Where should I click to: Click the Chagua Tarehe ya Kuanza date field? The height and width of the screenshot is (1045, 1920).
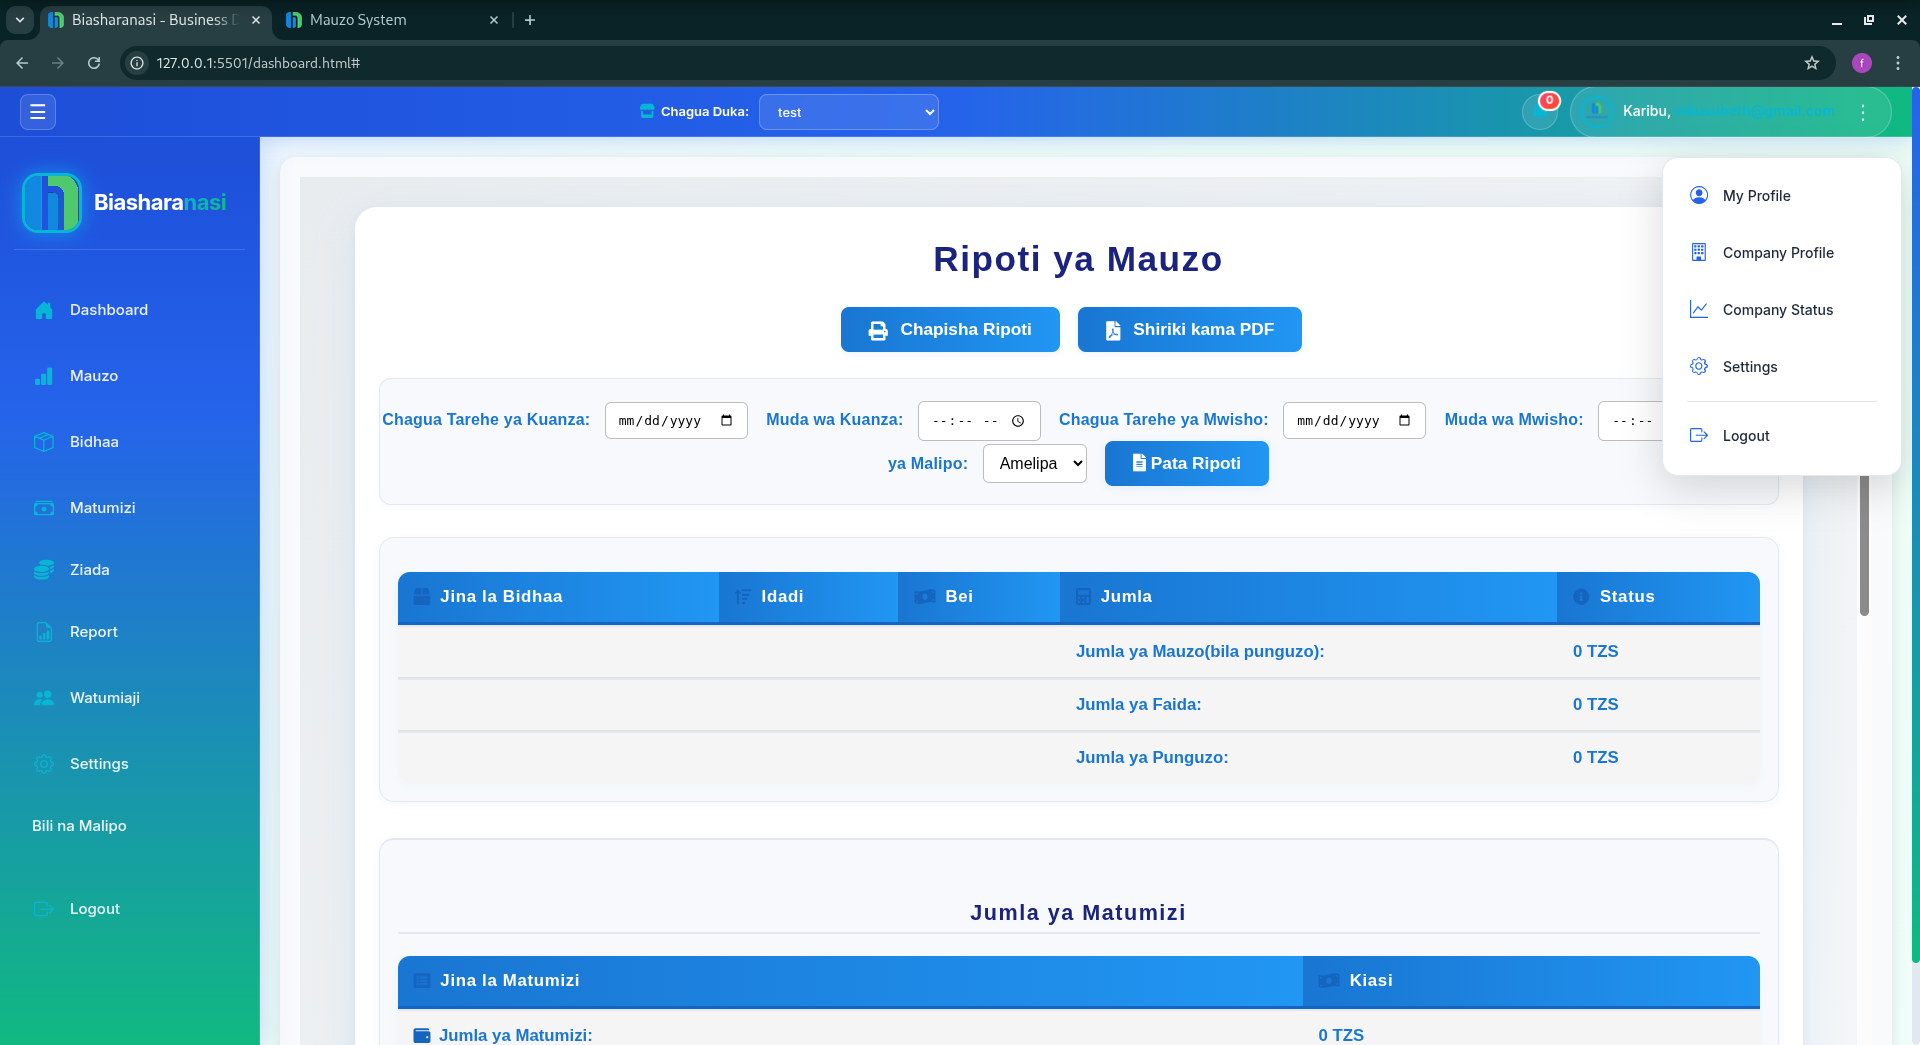coord(675,420)
